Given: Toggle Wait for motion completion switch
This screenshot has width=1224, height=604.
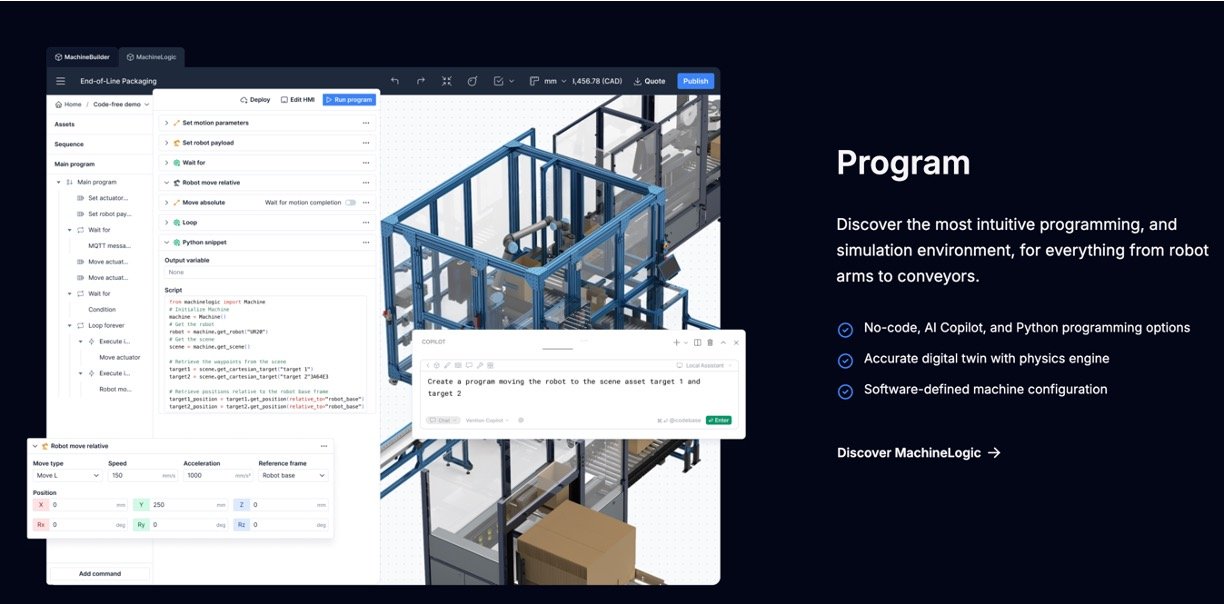Looking at the screenshot, I should 350,203.
